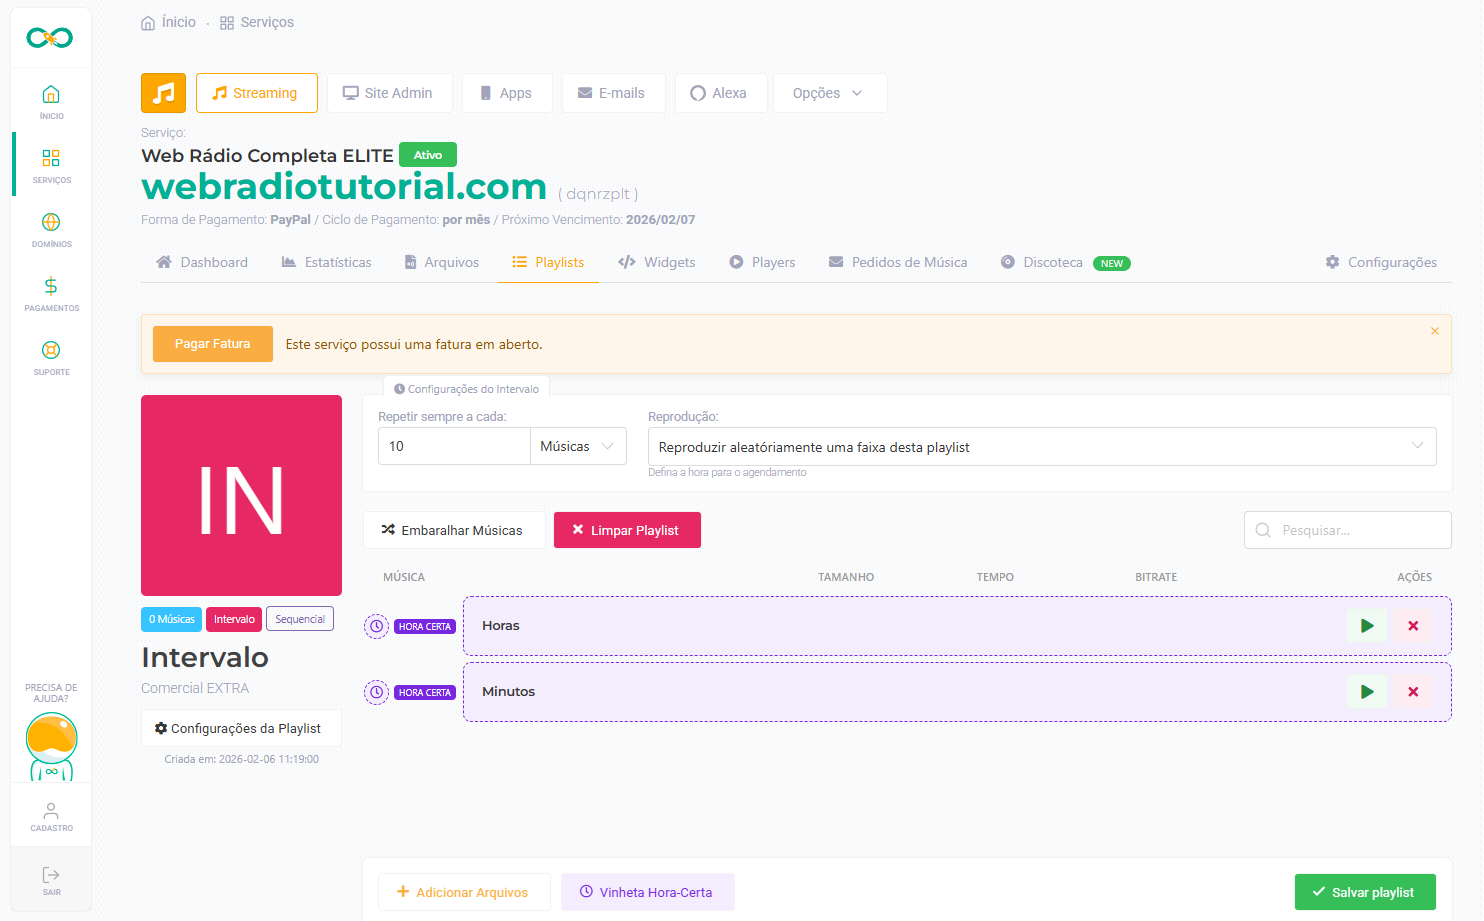
Task: Open Domínios globe icon in sidebar
Action: 51,223
